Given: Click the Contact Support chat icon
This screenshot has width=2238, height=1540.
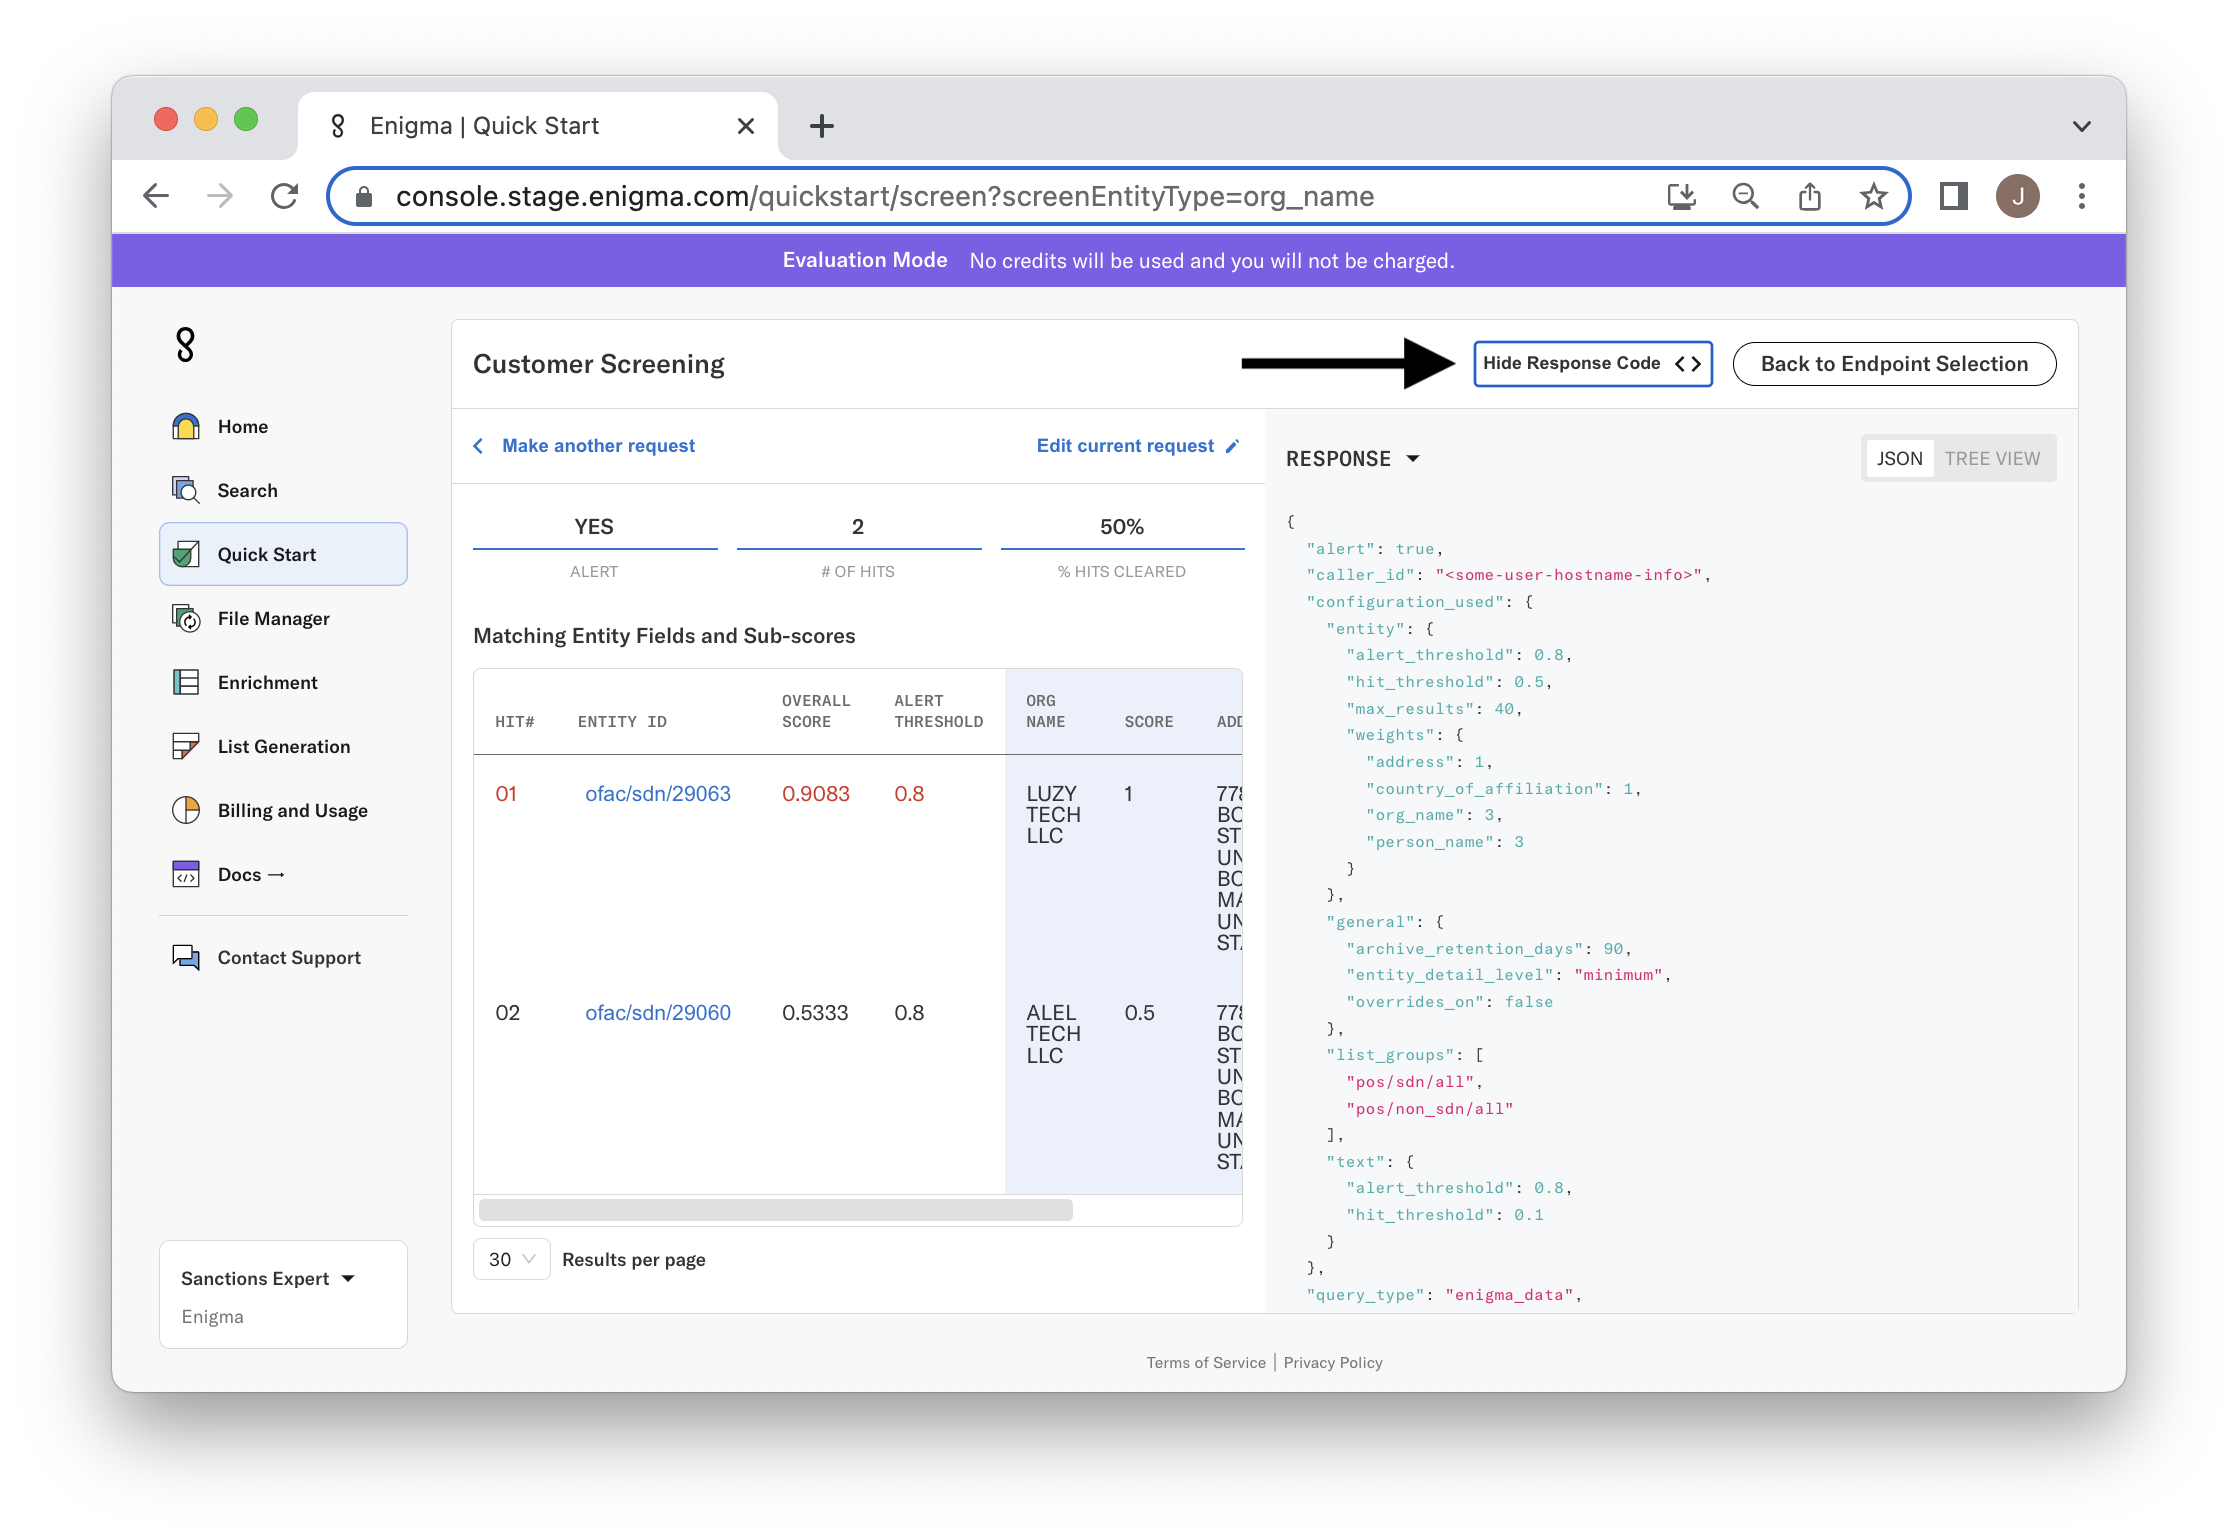Looking at the screenshot, I should tap(186, 958).
